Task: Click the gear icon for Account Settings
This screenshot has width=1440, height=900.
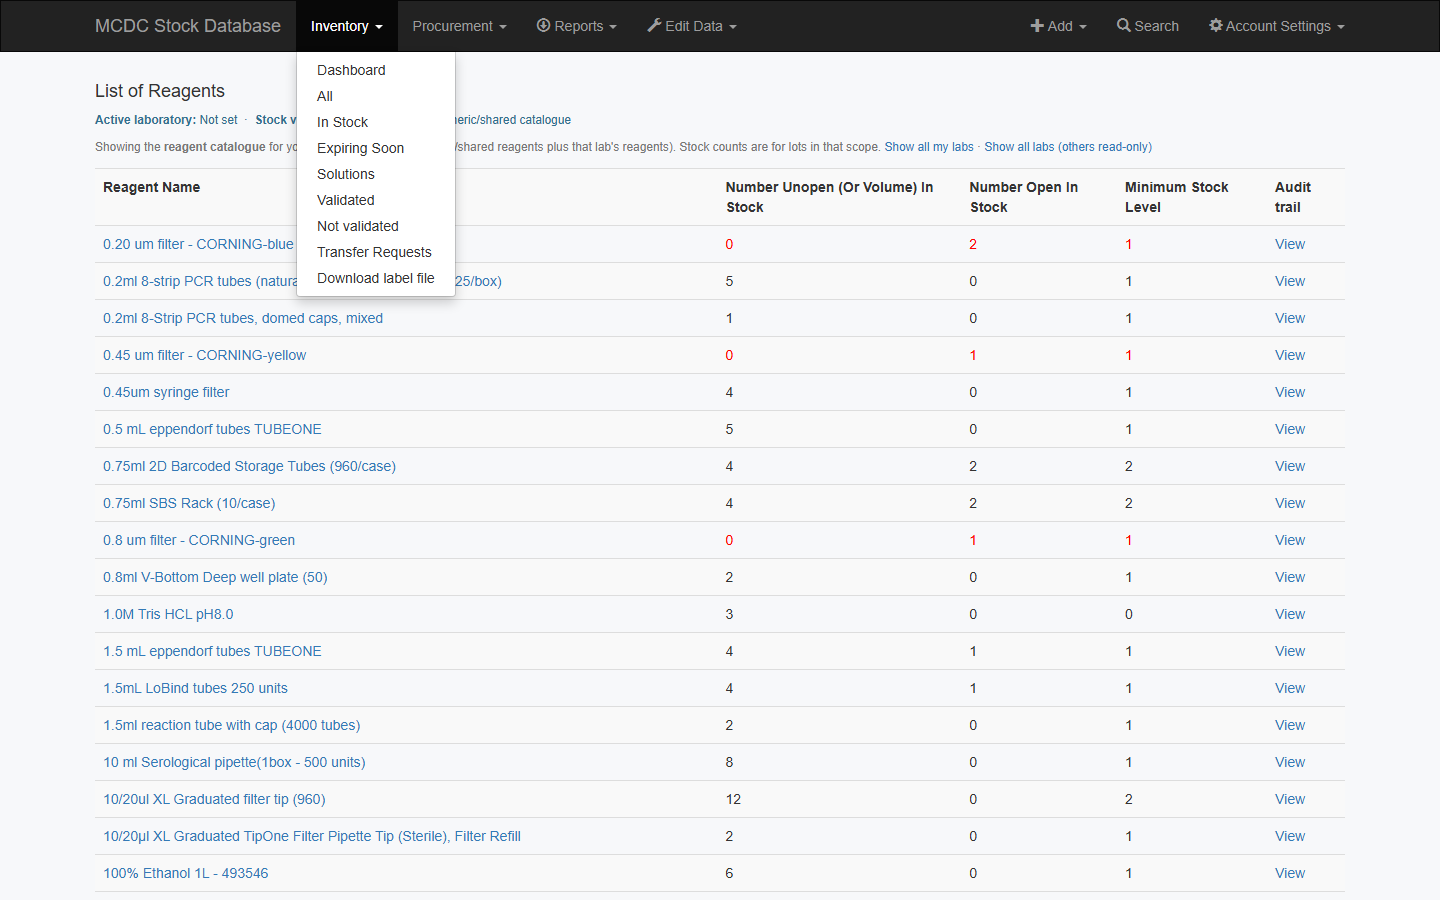Action: 1216,26
